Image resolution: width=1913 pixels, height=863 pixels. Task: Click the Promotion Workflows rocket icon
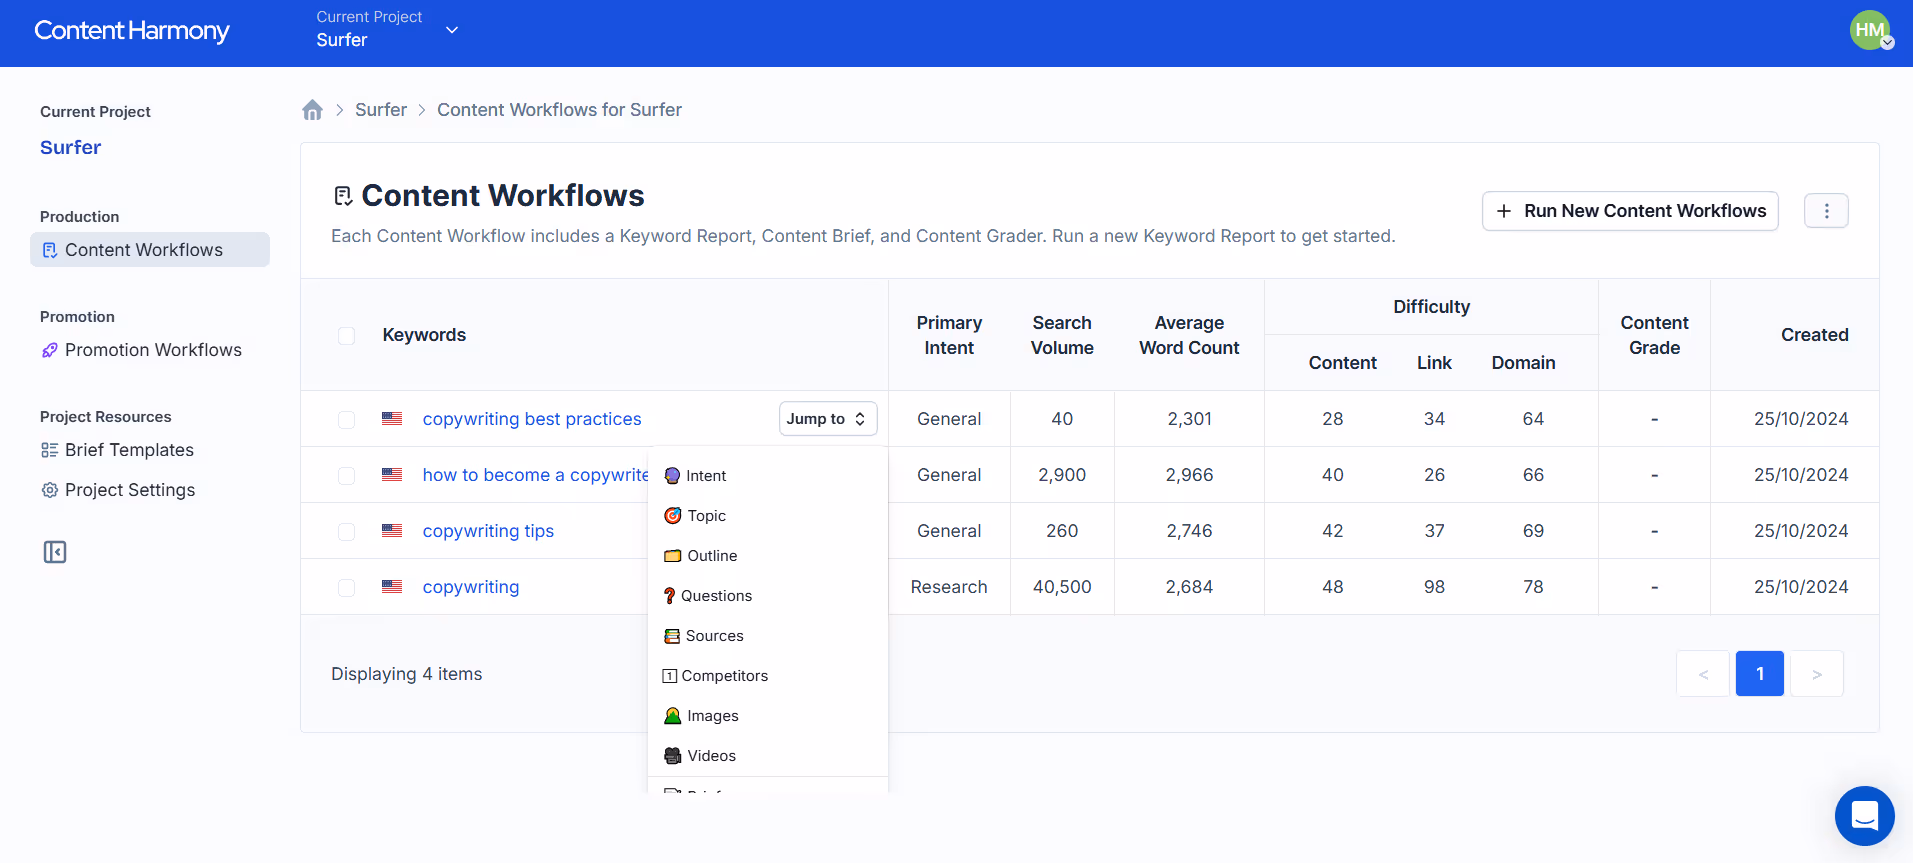[x=50, y=350]
